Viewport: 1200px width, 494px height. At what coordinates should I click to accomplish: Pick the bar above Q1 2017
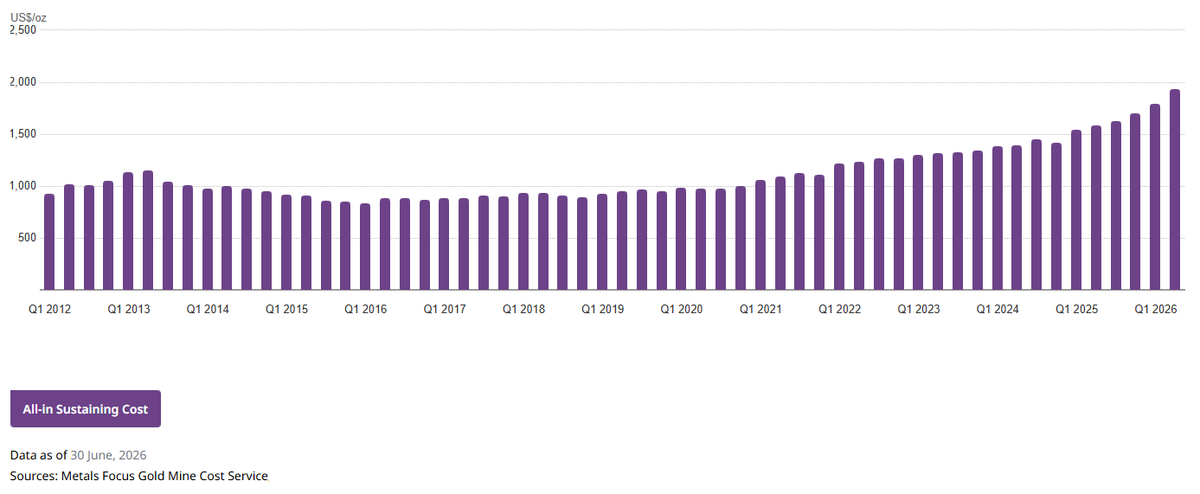tap(444, 244)
